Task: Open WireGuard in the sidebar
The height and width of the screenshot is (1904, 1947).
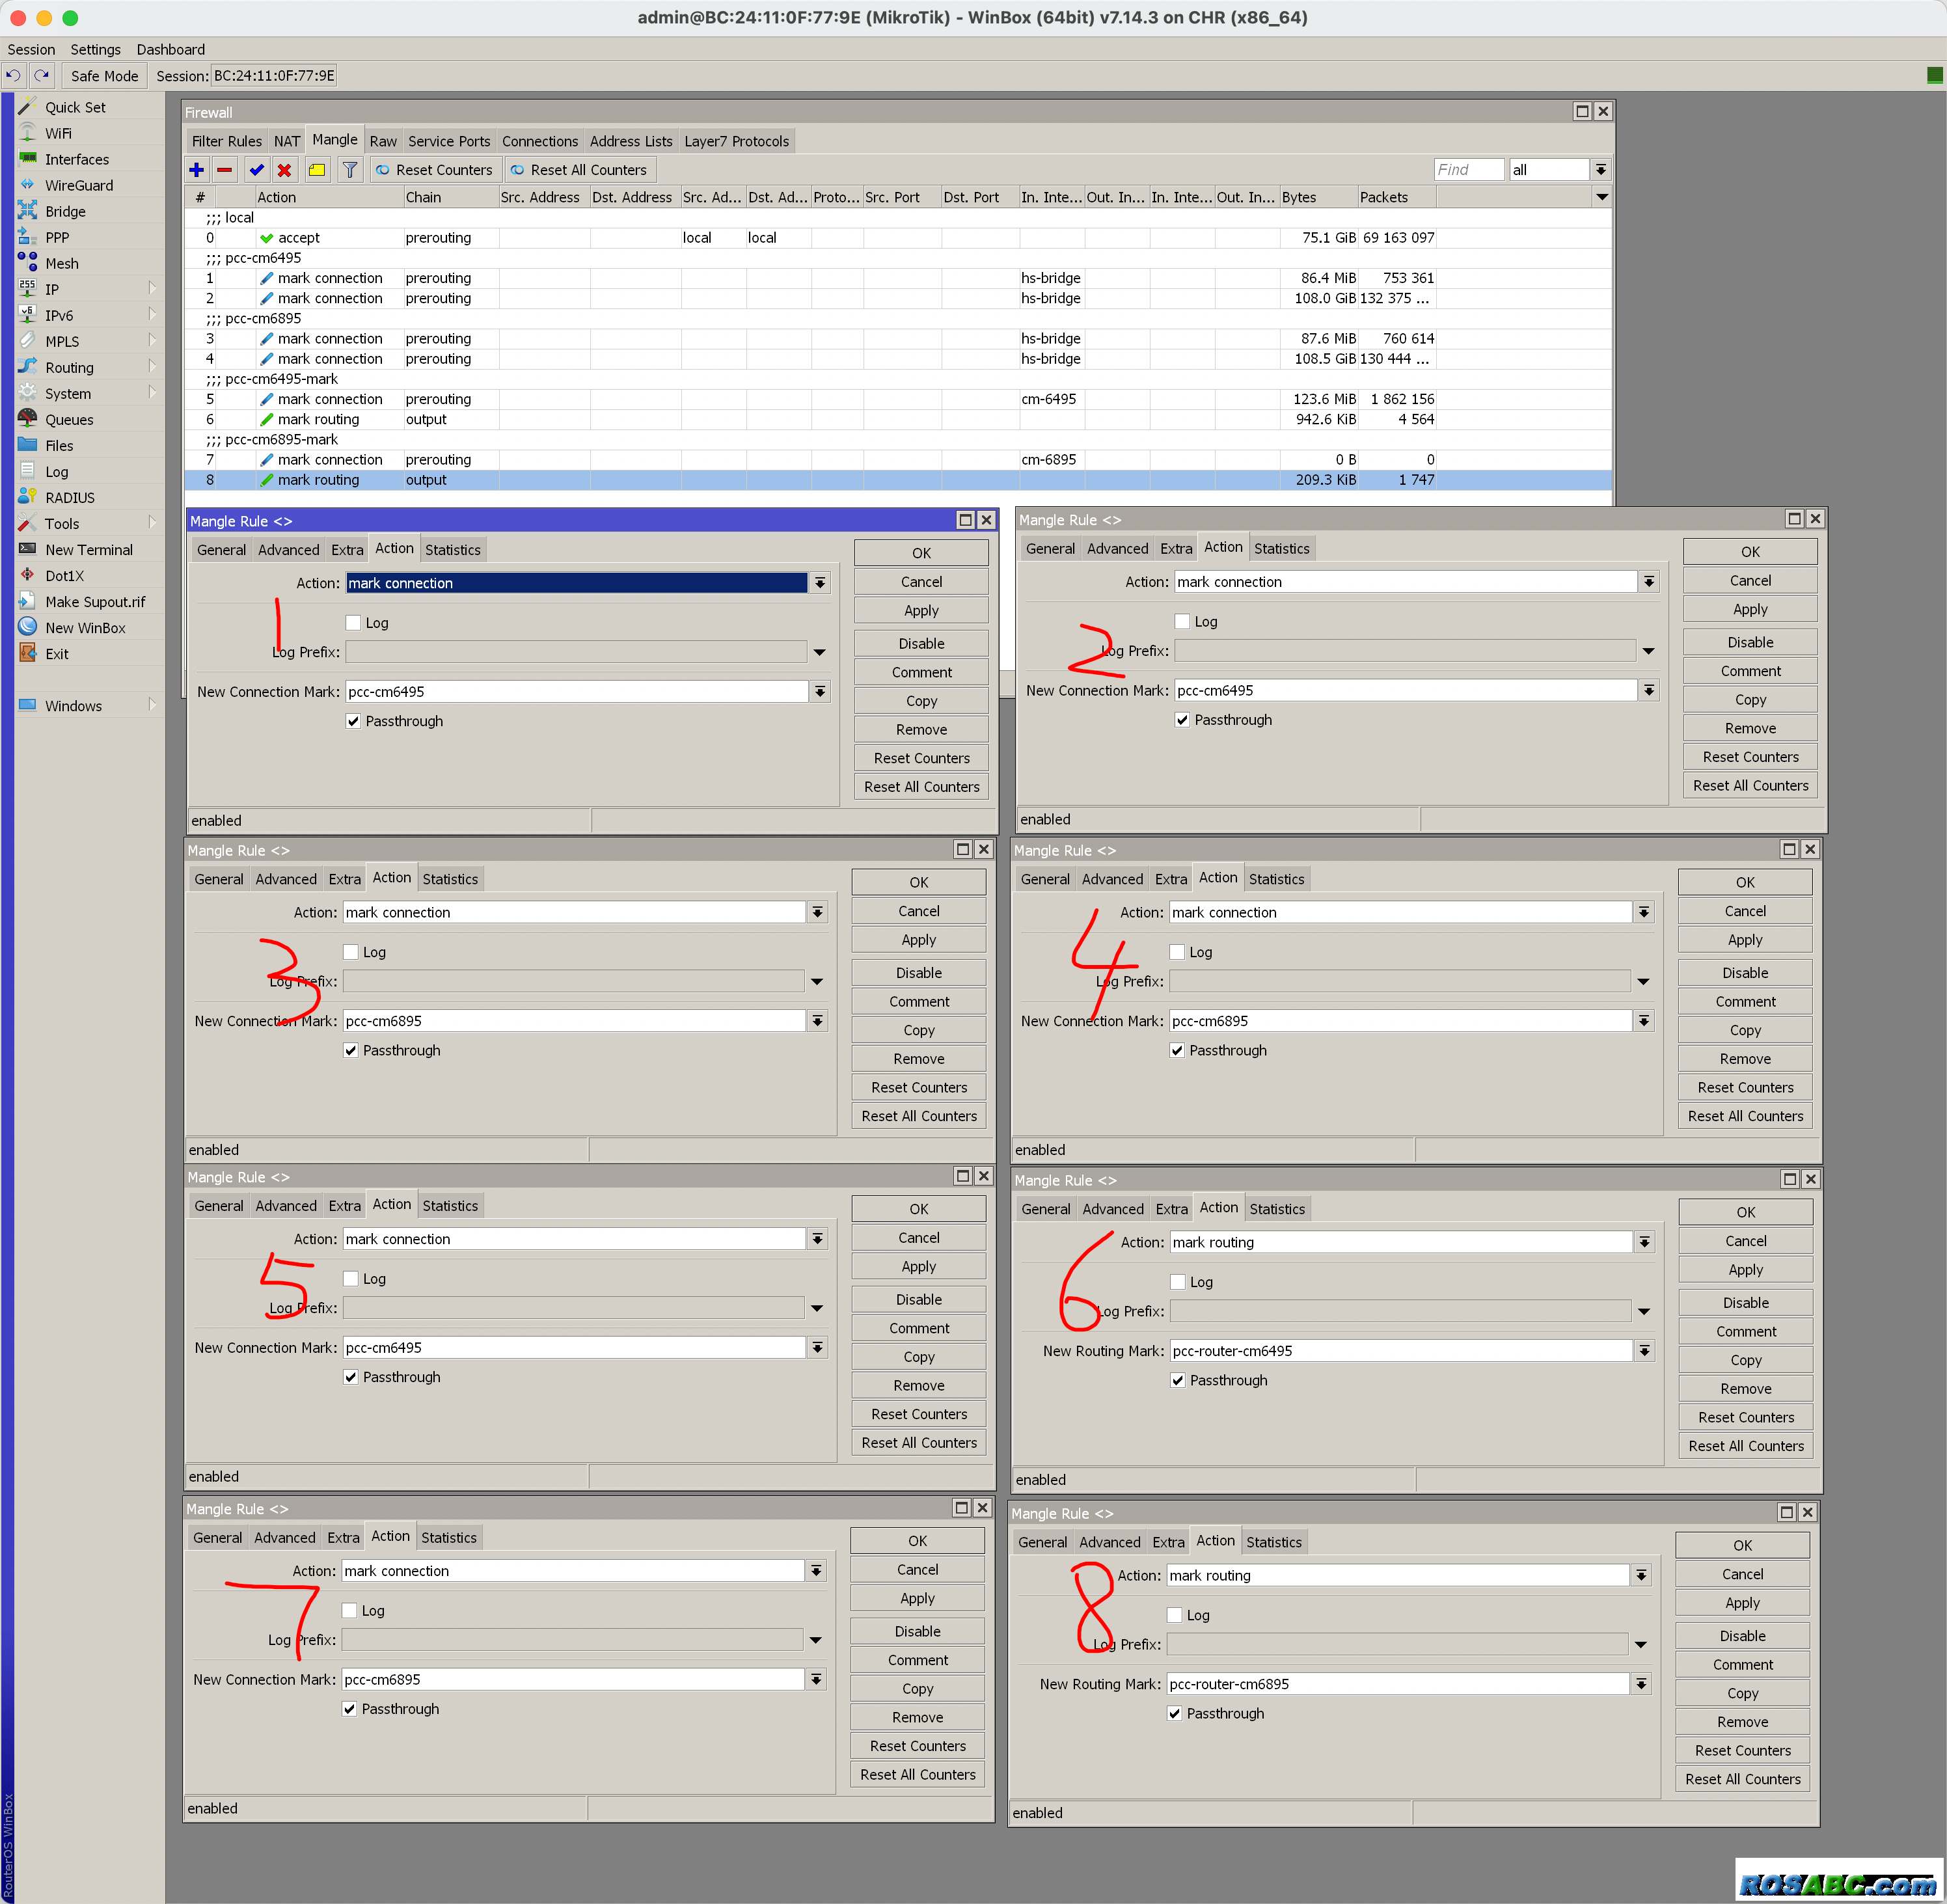Action: 79,185
